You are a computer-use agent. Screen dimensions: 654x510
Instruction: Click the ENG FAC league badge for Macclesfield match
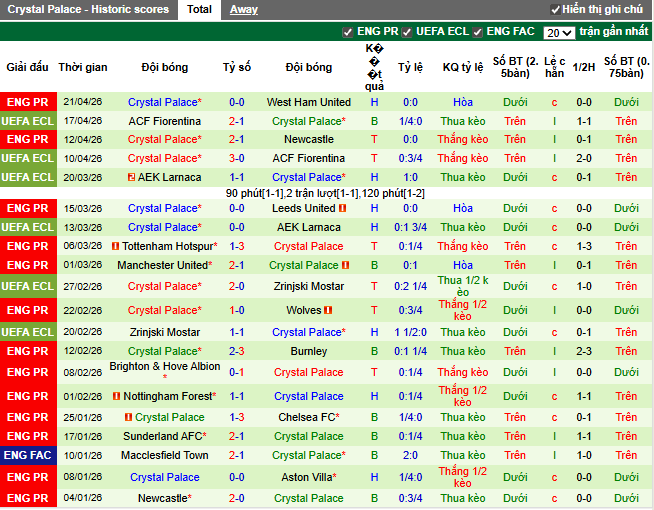tap(27, 455)
